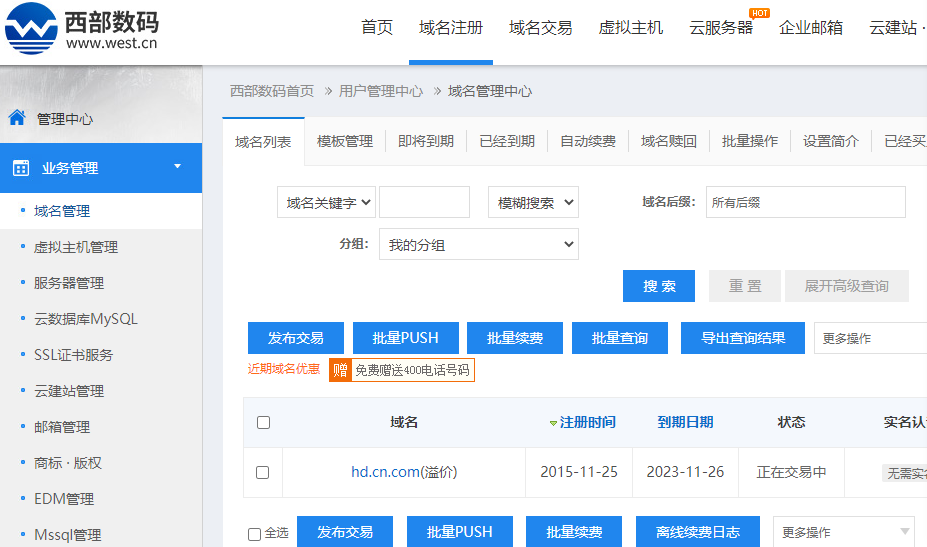Open the 域名关键字 dropdown
The image size is (927, 547).
coord(326,202)
